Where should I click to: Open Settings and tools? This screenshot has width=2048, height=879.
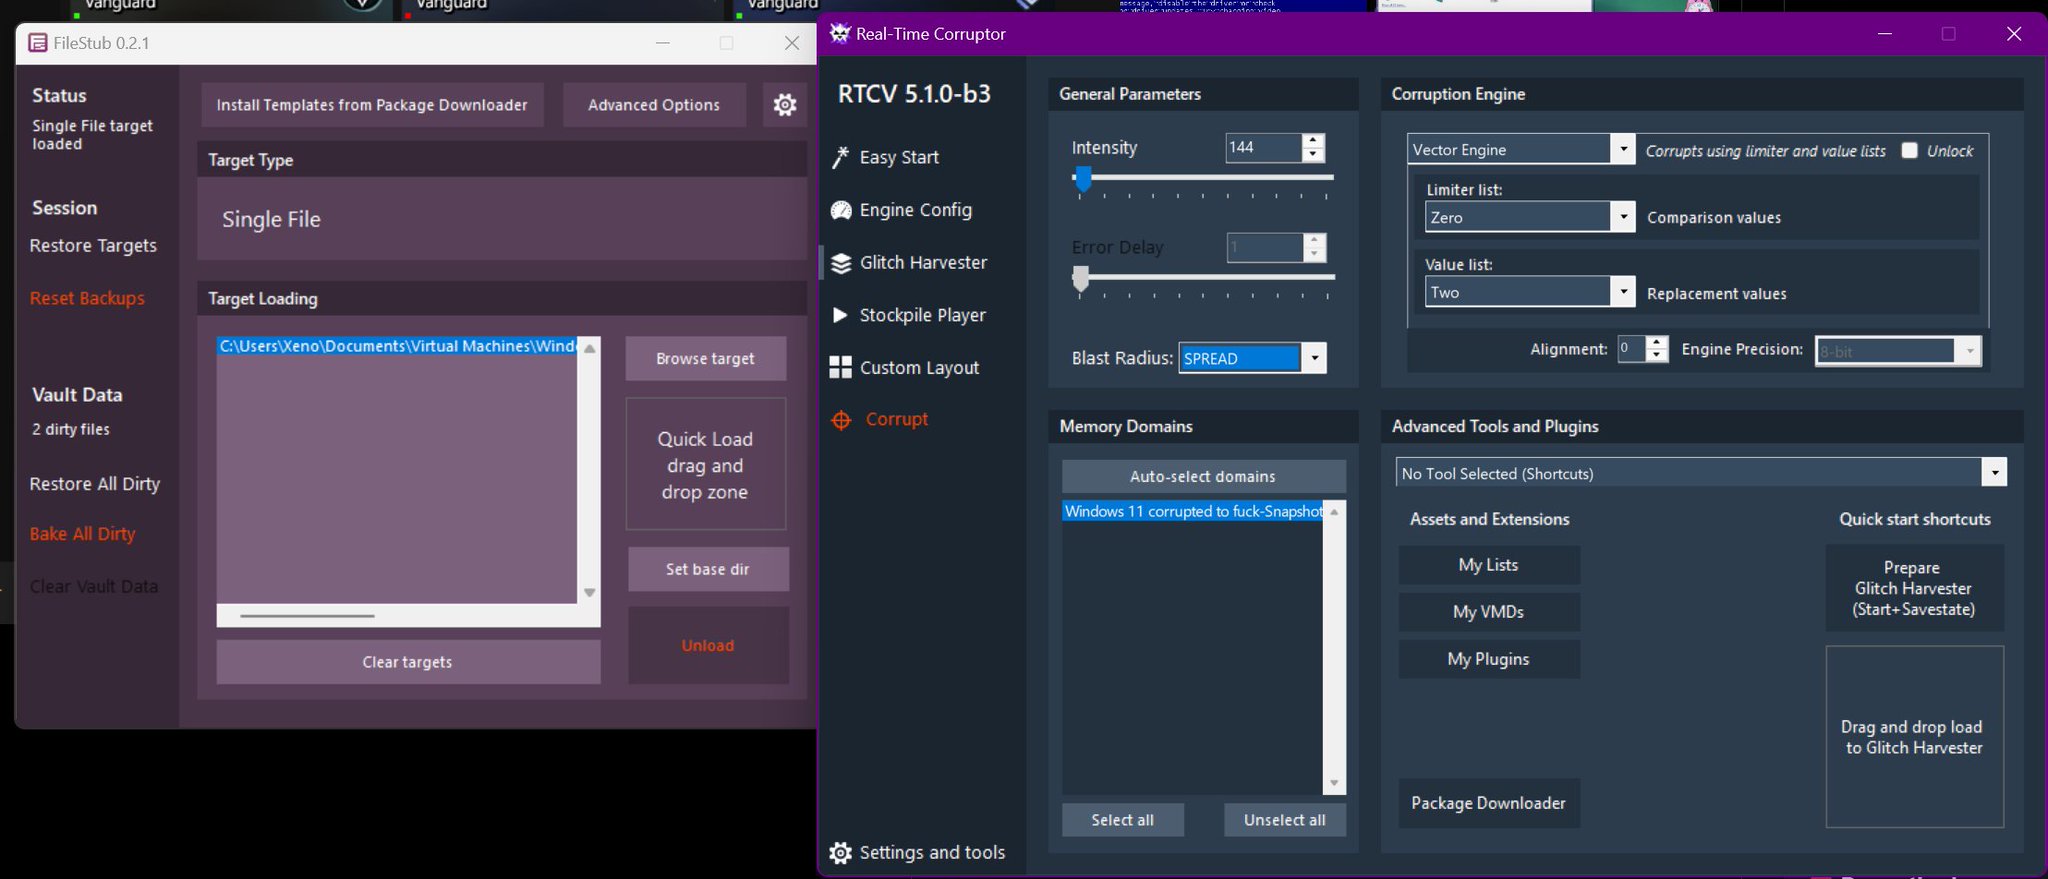(932, 852)
